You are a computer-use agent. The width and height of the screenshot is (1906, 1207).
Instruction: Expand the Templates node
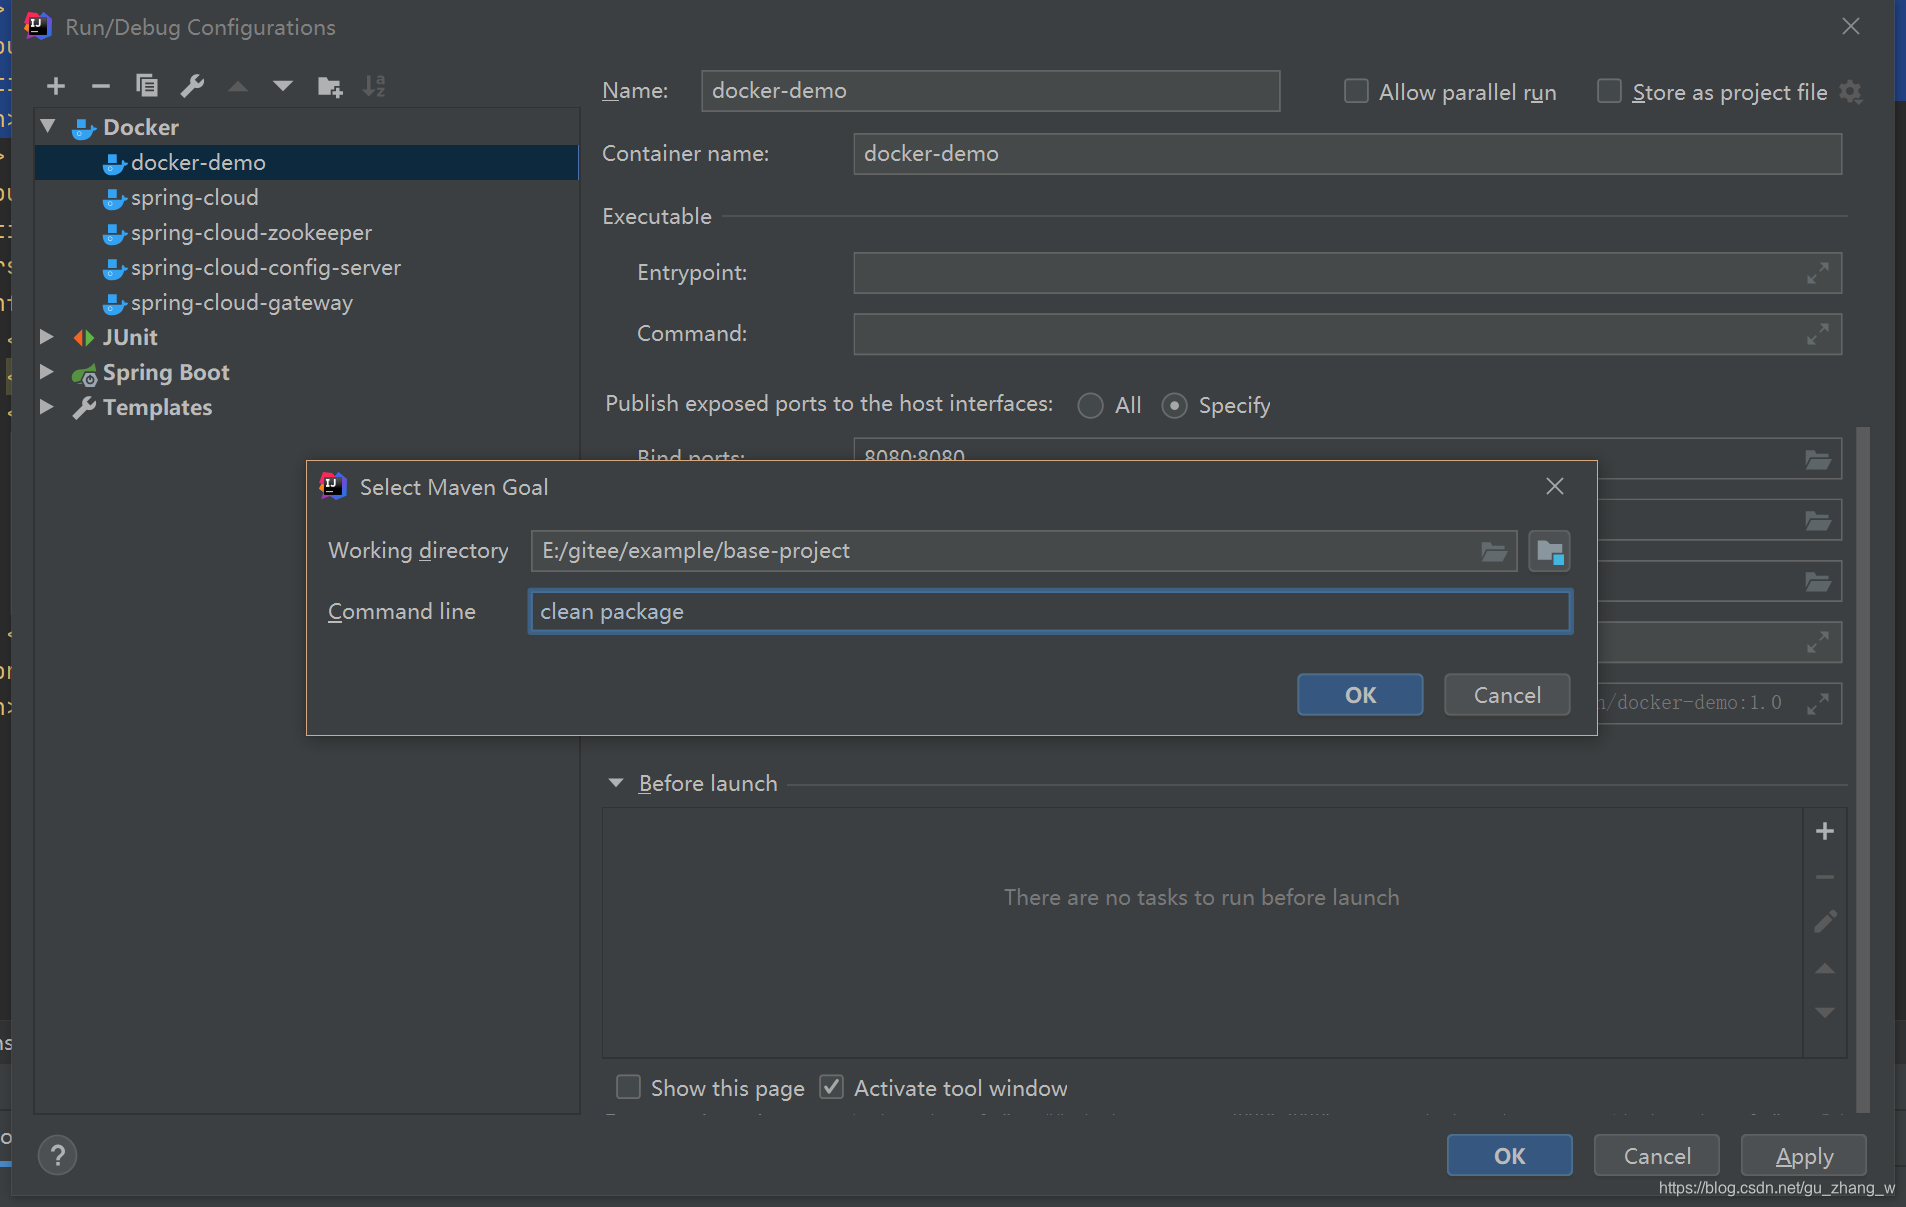click(x=47, y=407)
